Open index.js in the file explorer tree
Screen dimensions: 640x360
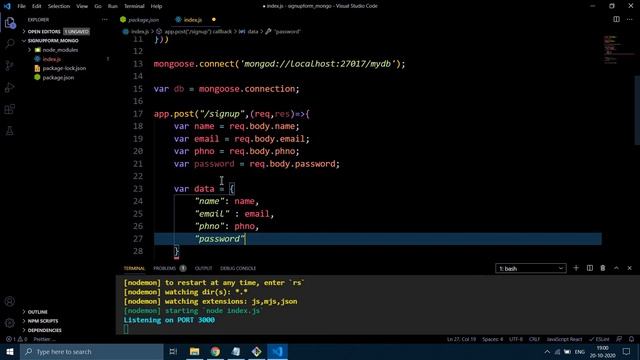click(51, 59)
